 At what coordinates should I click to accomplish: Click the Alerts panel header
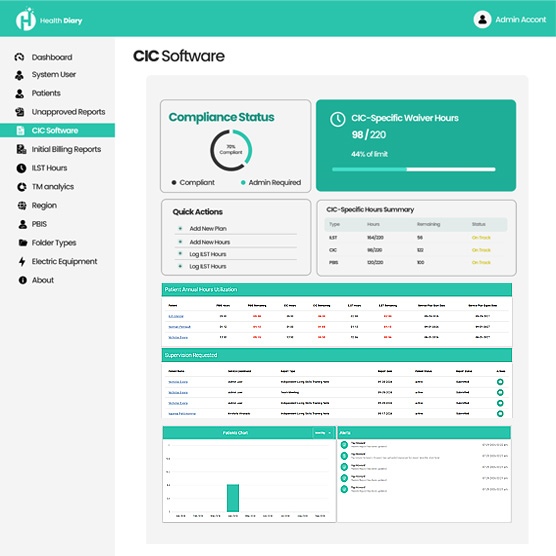(x=424, y=433)
